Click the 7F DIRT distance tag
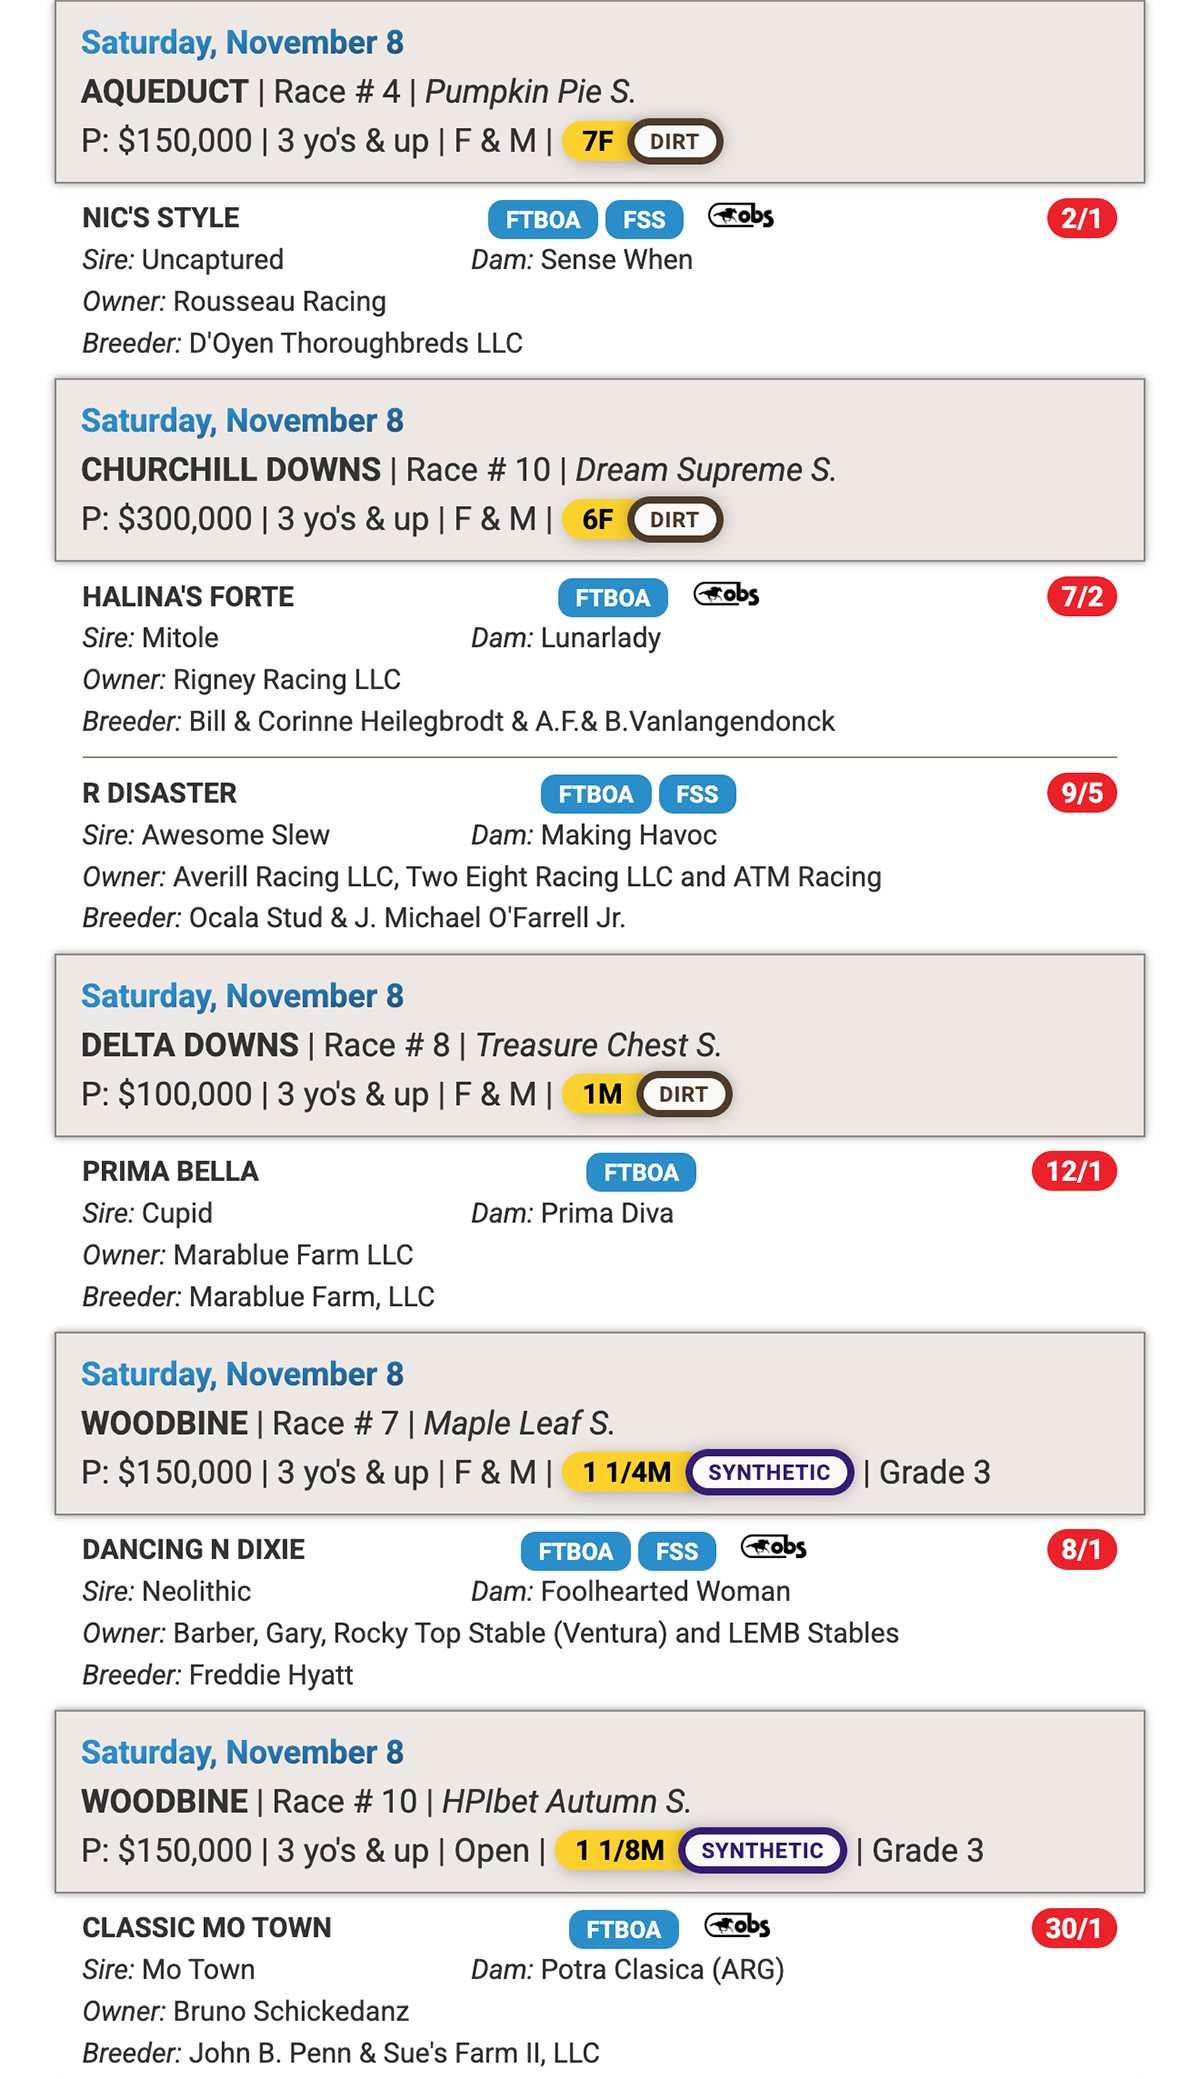This screenshot has width=1200, height=2079. [642, 141]
